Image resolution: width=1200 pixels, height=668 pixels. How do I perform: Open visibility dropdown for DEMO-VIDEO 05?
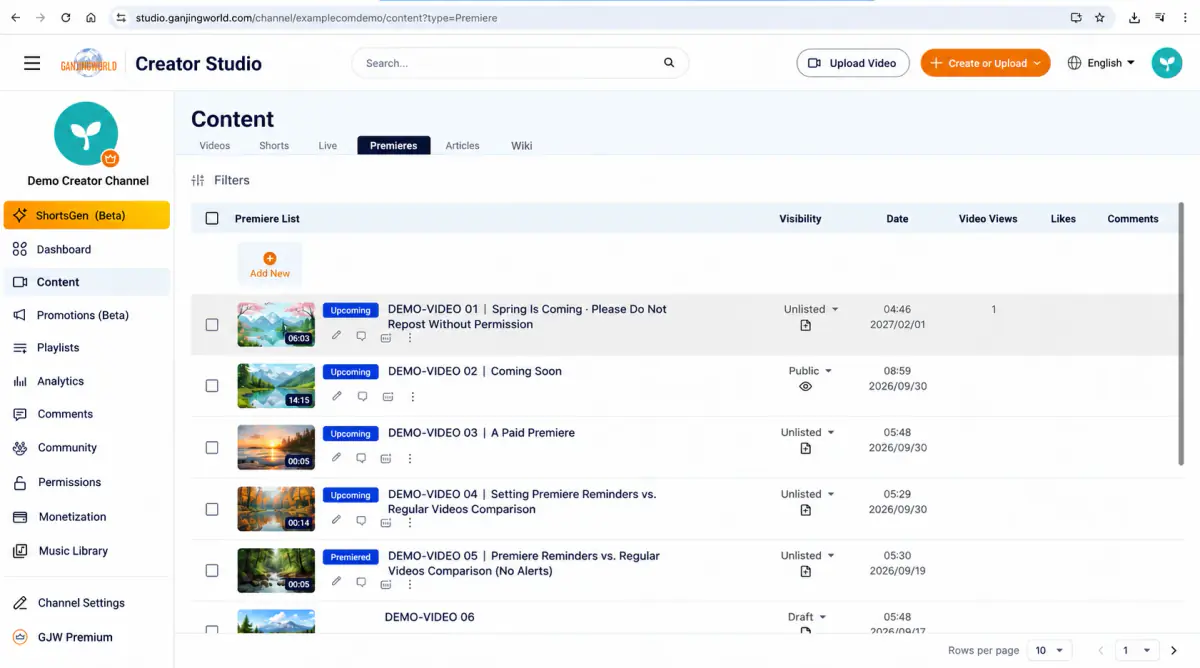point(808,555)
